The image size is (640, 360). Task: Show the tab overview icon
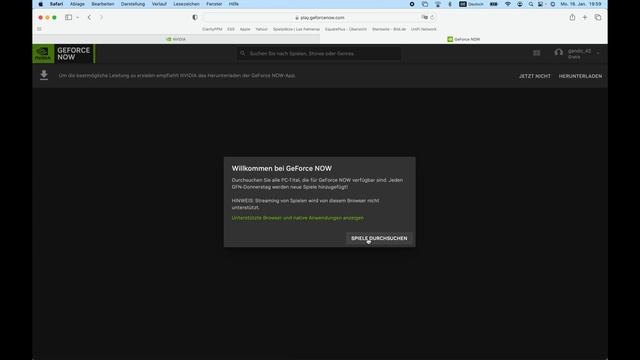coord(598,18)
